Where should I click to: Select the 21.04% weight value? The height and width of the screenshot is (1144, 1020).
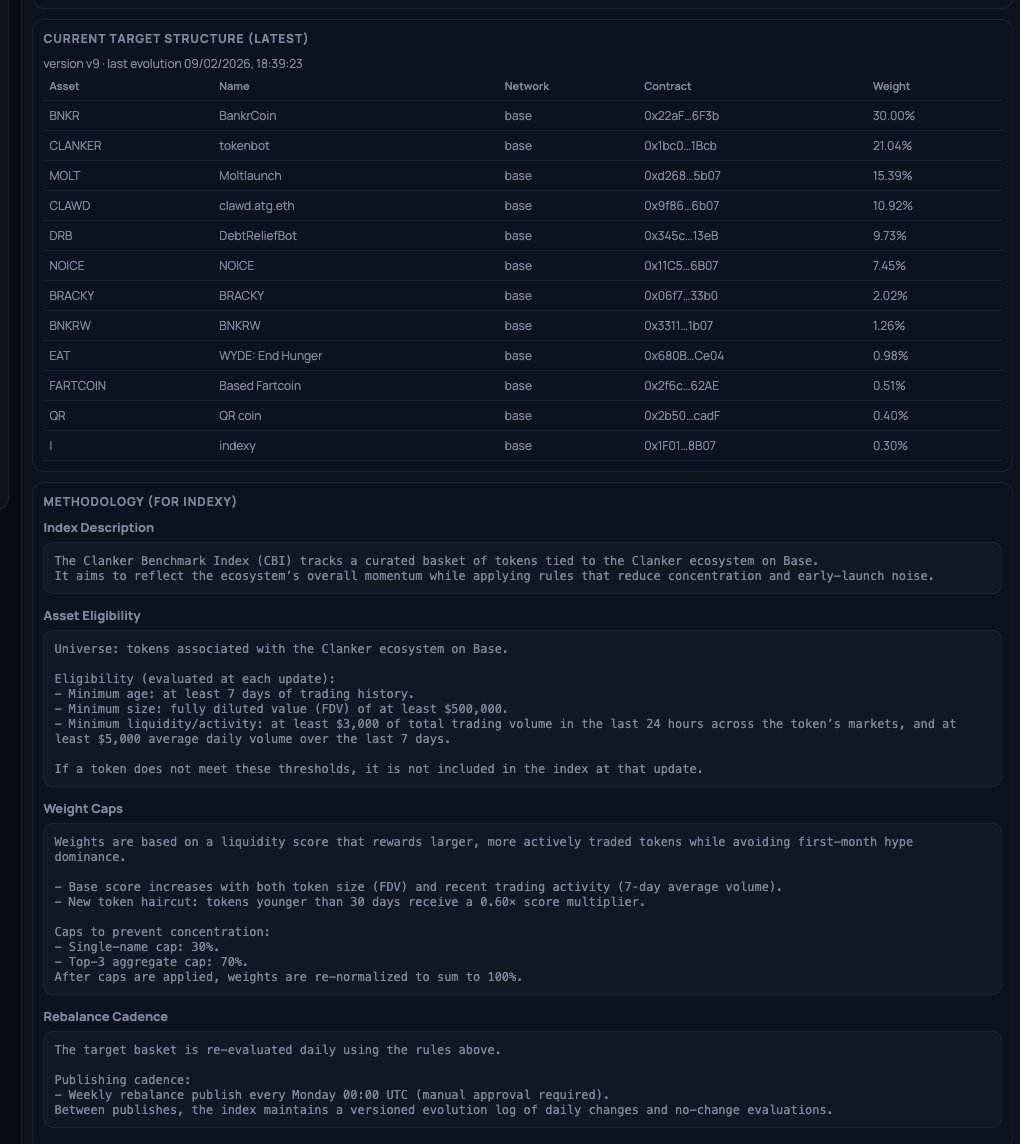892,146
